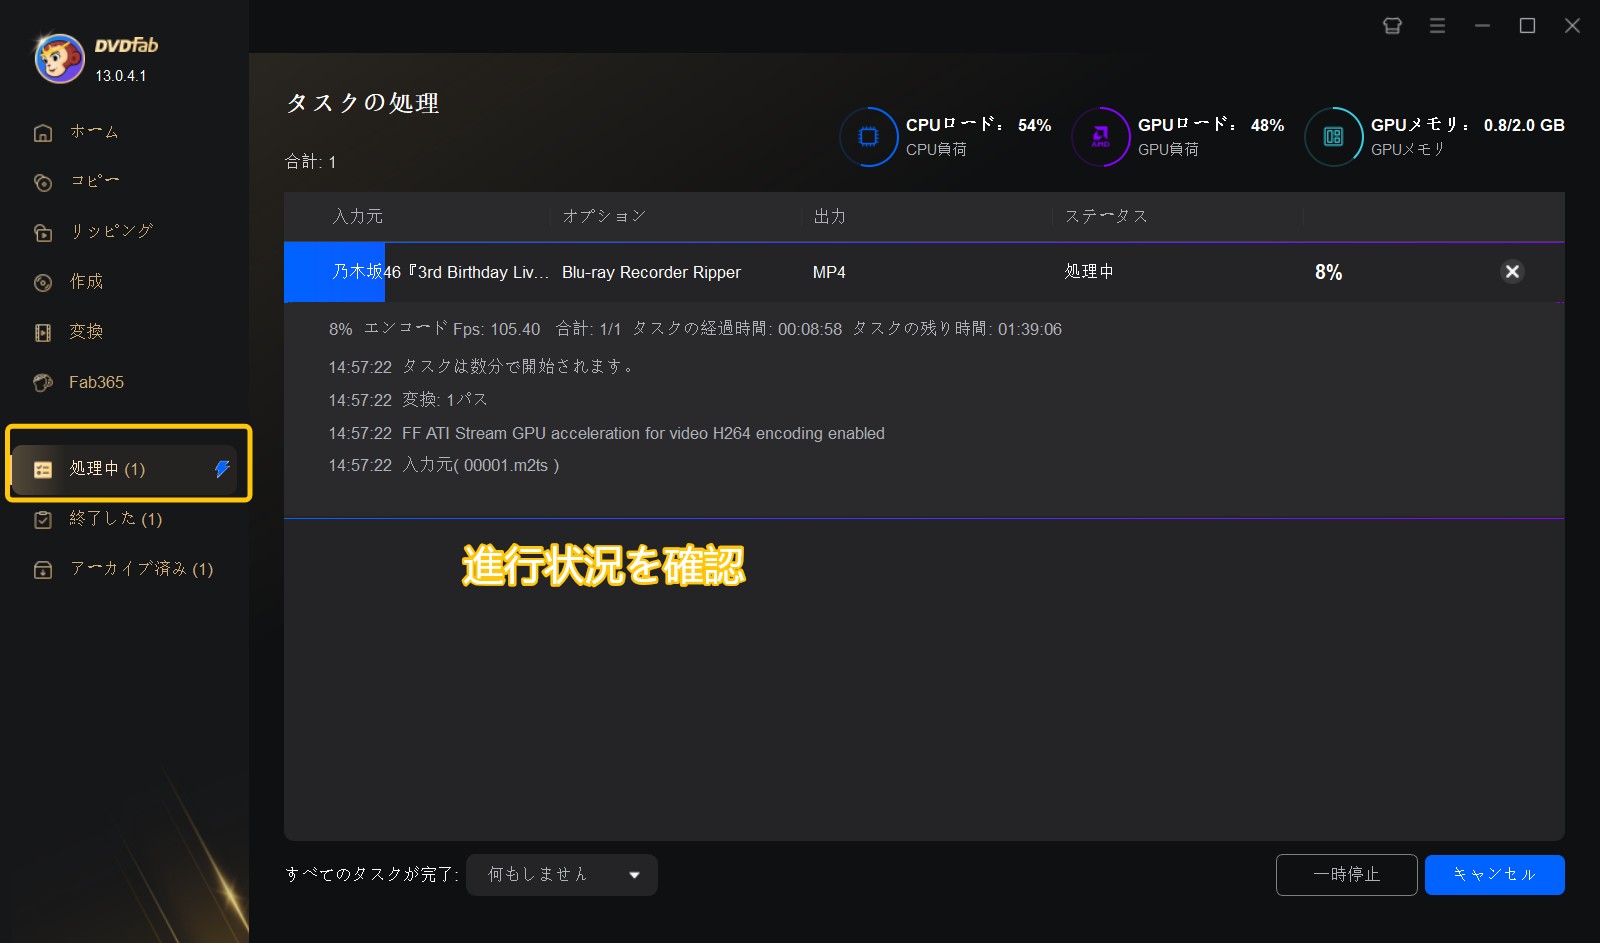Click the 処理中 status cell

1089,272
